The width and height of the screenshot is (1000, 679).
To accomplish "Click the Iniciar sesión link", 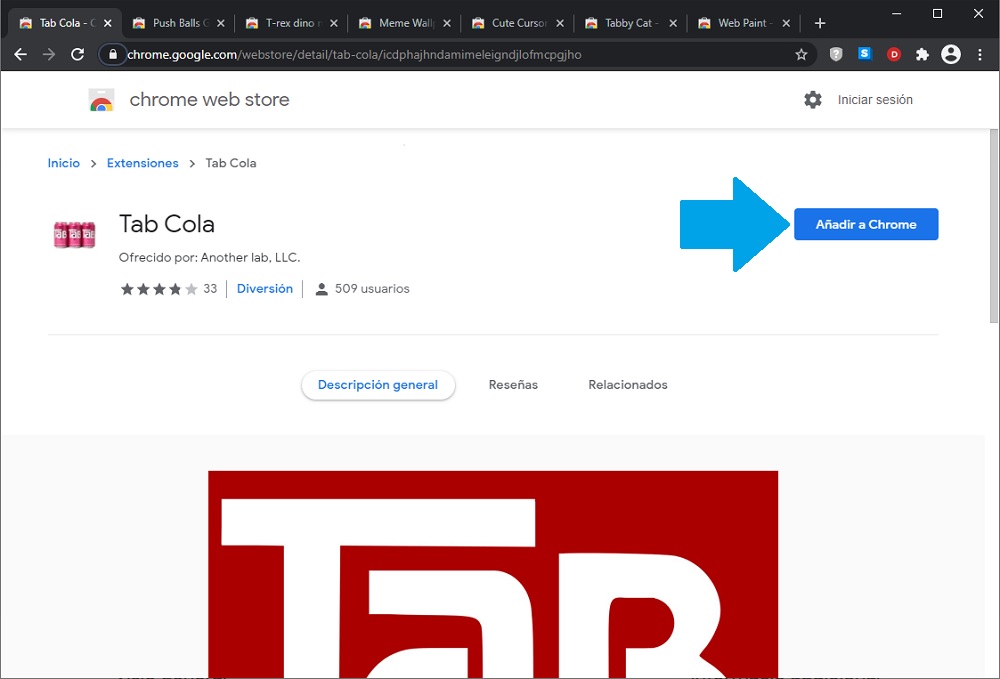I will (875, 100).
